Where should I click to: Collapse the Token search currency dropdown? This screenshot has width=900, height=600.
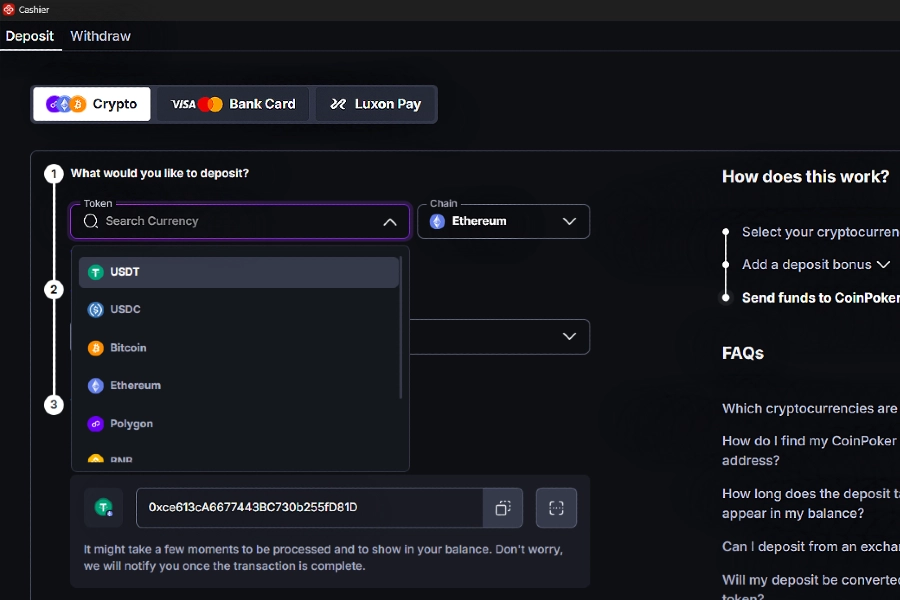pos(390,221)
